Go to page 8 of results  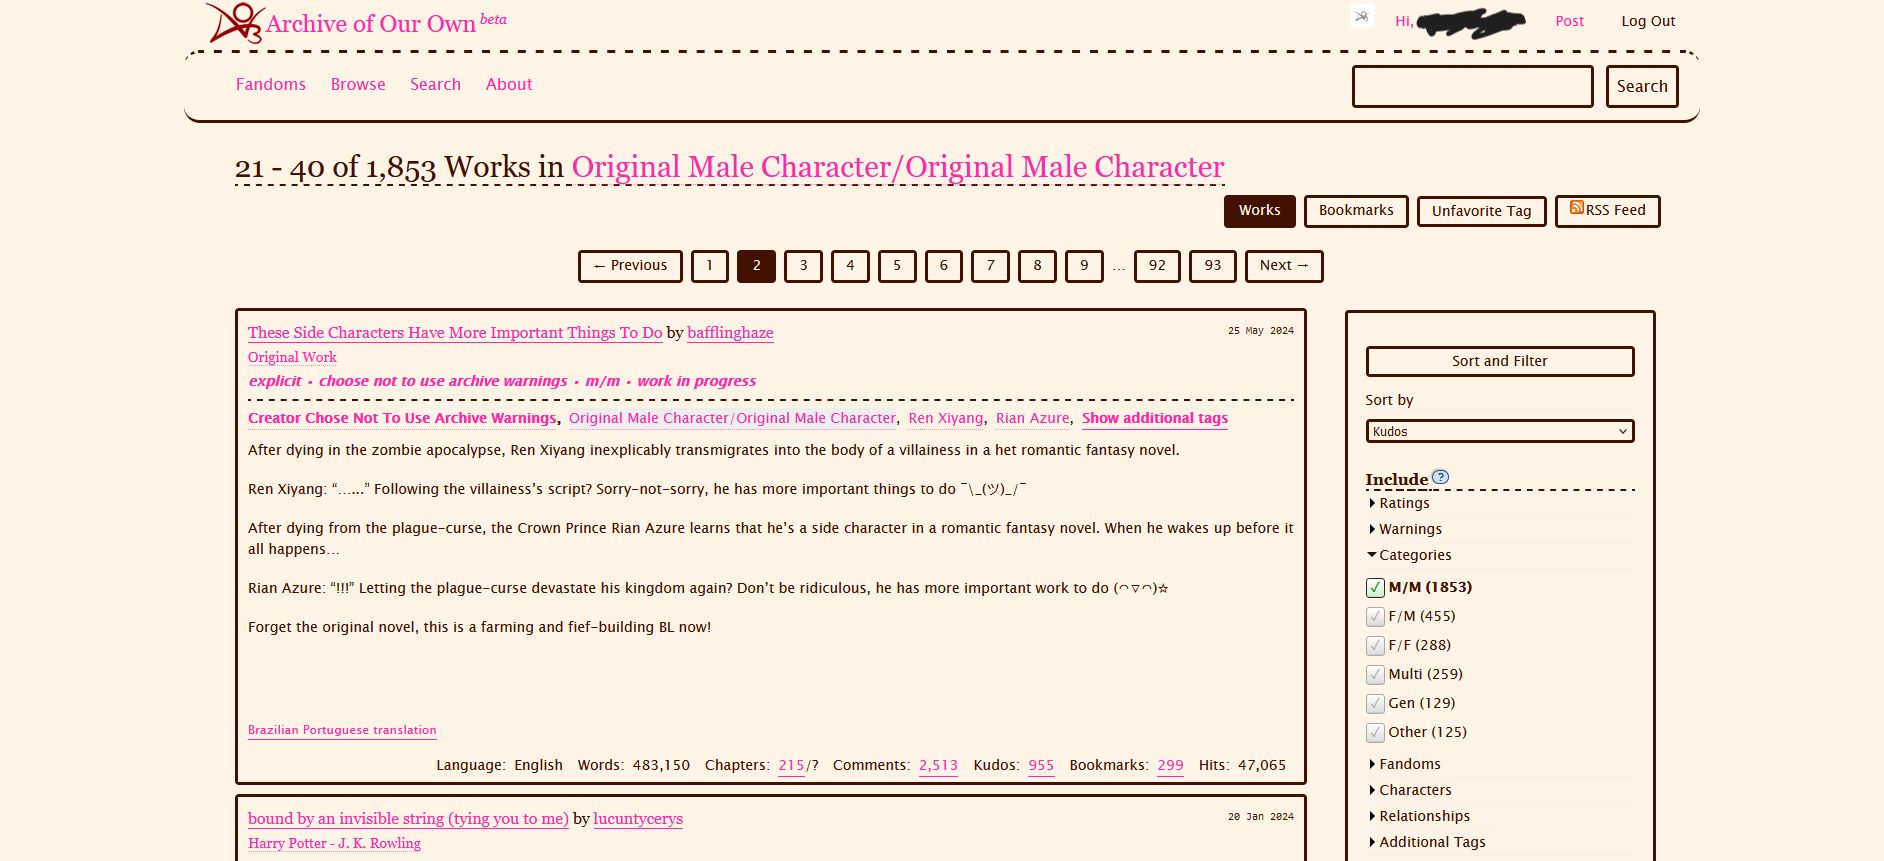click(1037, 266)
